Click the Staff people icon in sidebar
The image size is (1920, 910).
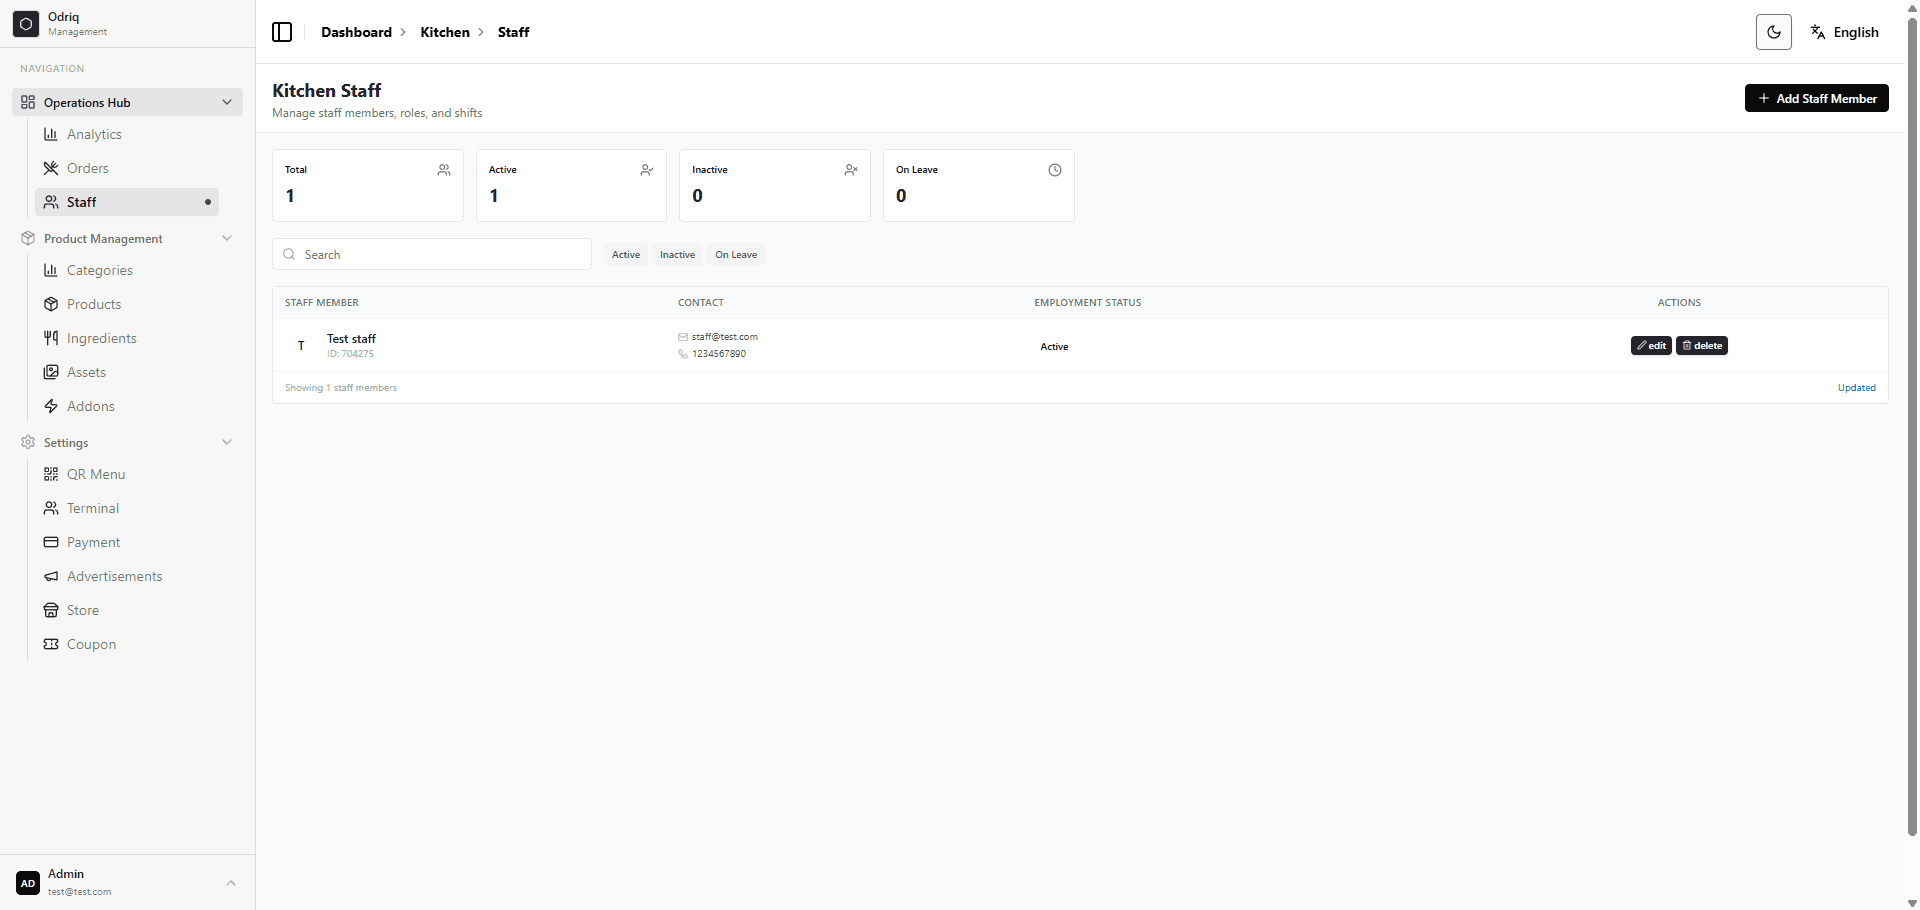click(x=51, y=202)
